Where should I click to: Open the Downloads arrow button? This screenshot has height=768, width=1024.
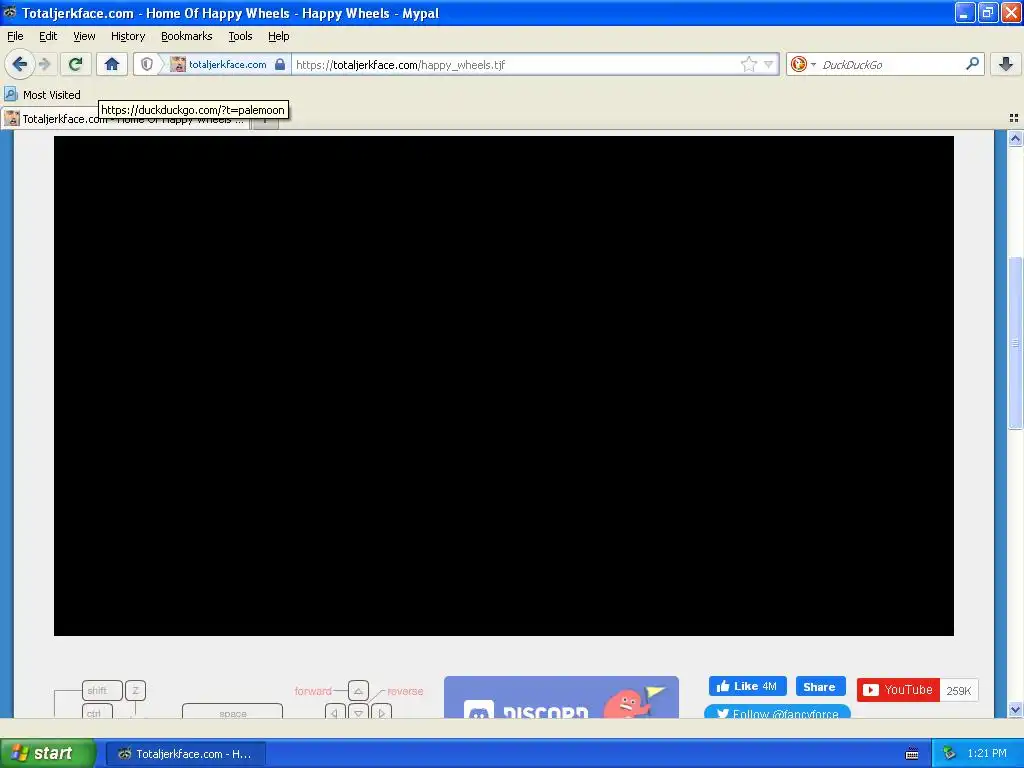point(1006,64)
